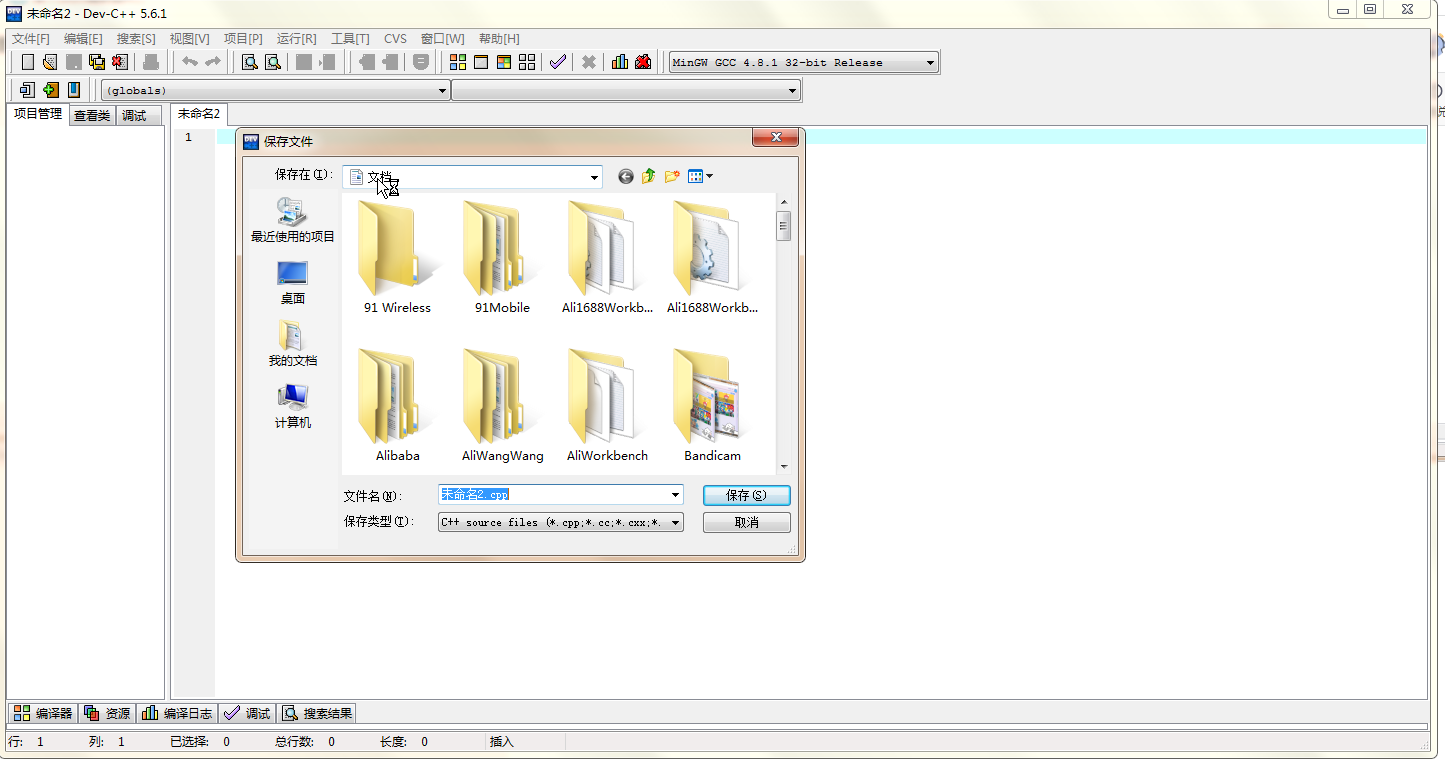The width and height of the screenshot is (1445, 759).
Task: Select Computer (计算机) in places bar
Action: coord(293,407)
